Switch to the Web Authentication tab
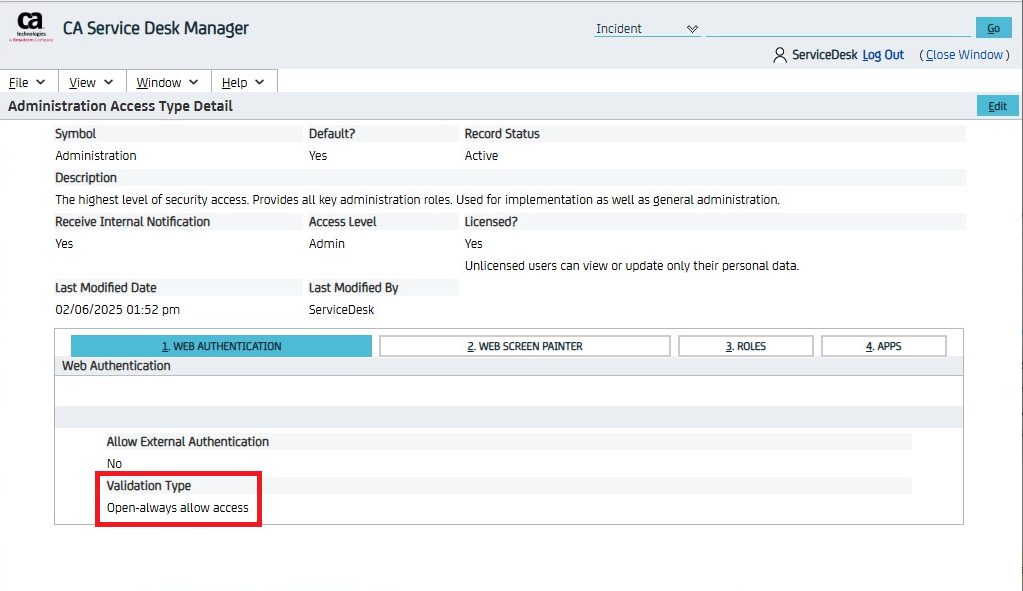This screenshot has height=591, width=1023. tap(221, 346)
